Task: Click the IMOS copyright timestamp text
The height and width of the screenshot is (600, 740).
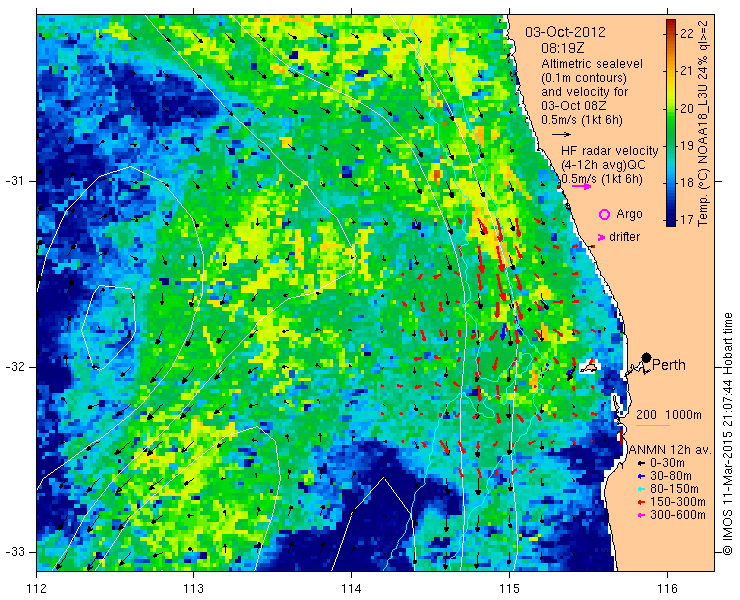Action: (728, 434)
